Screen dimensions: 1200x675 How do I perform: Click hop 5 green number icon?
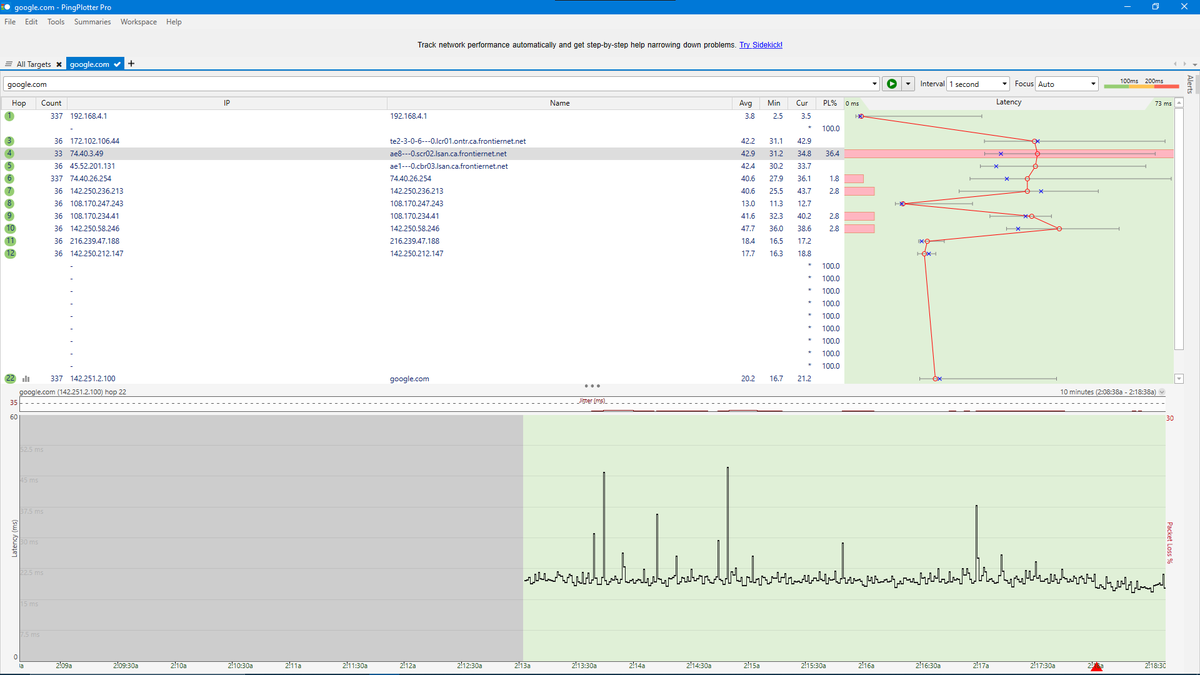click(x=9, y=166)
